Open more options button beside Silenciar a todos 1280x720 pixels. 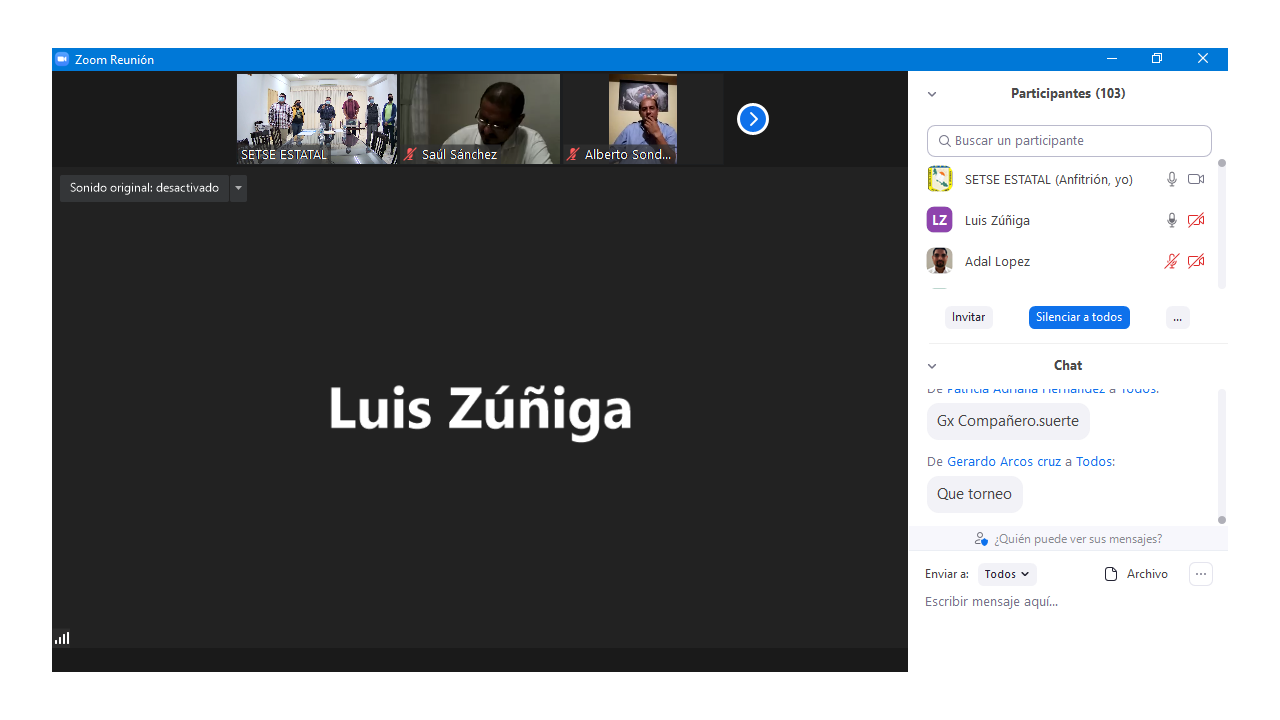(1178, 317)
